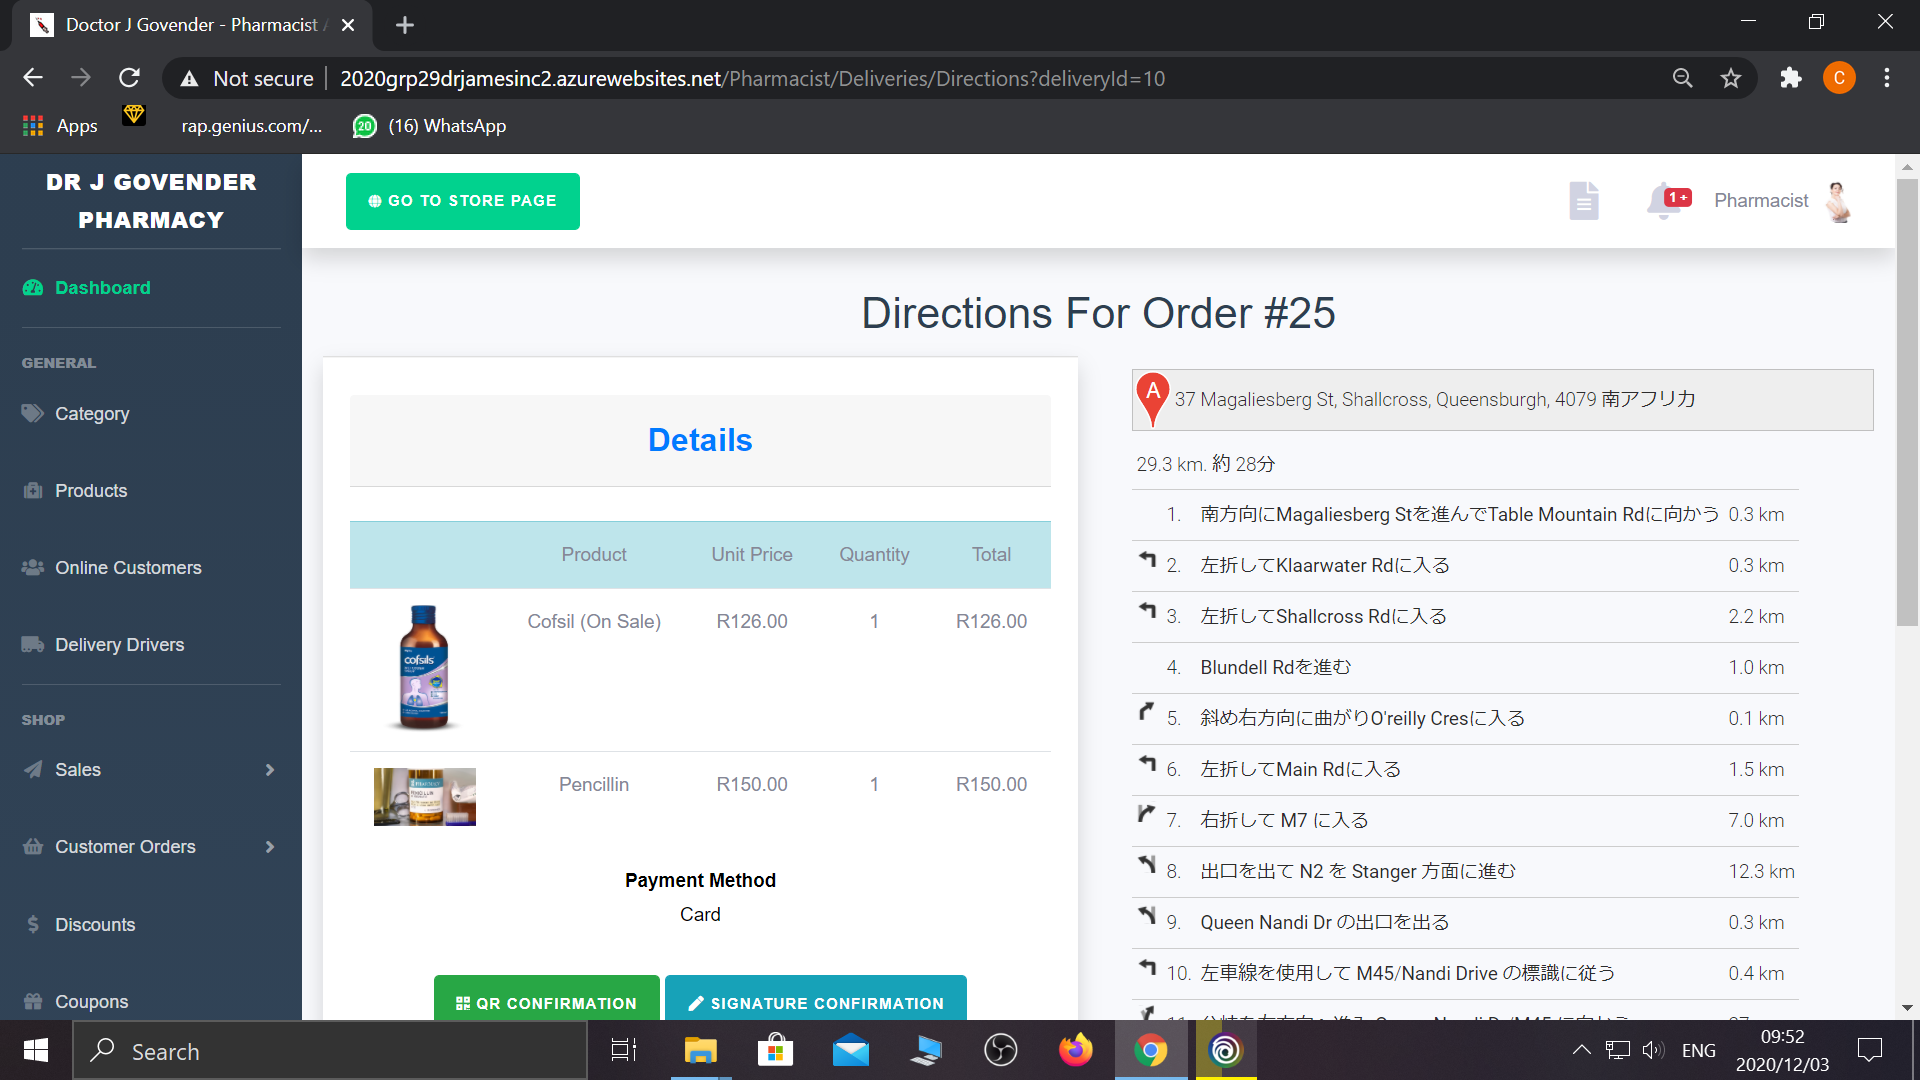Click the QR Confirmation button
The width and height of the screenshot is (1920, 1080).
click(x=546, y=1001)
